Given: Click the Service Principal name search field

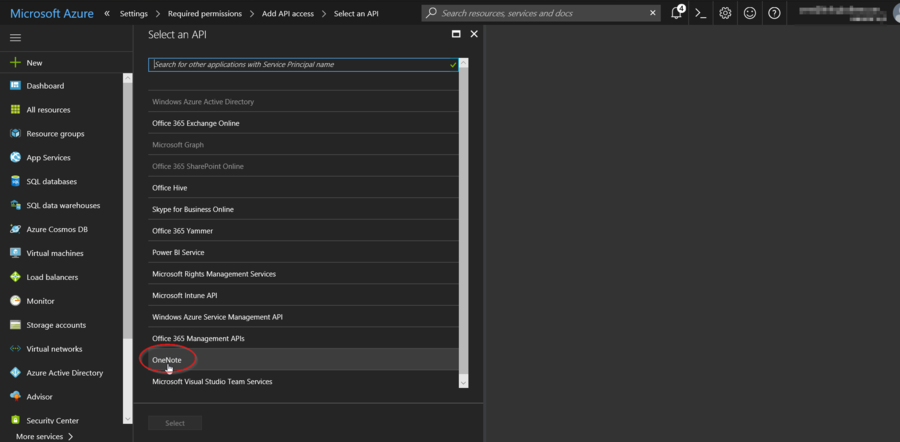Looking at the screenshot, I should click(x=298, y=64).
